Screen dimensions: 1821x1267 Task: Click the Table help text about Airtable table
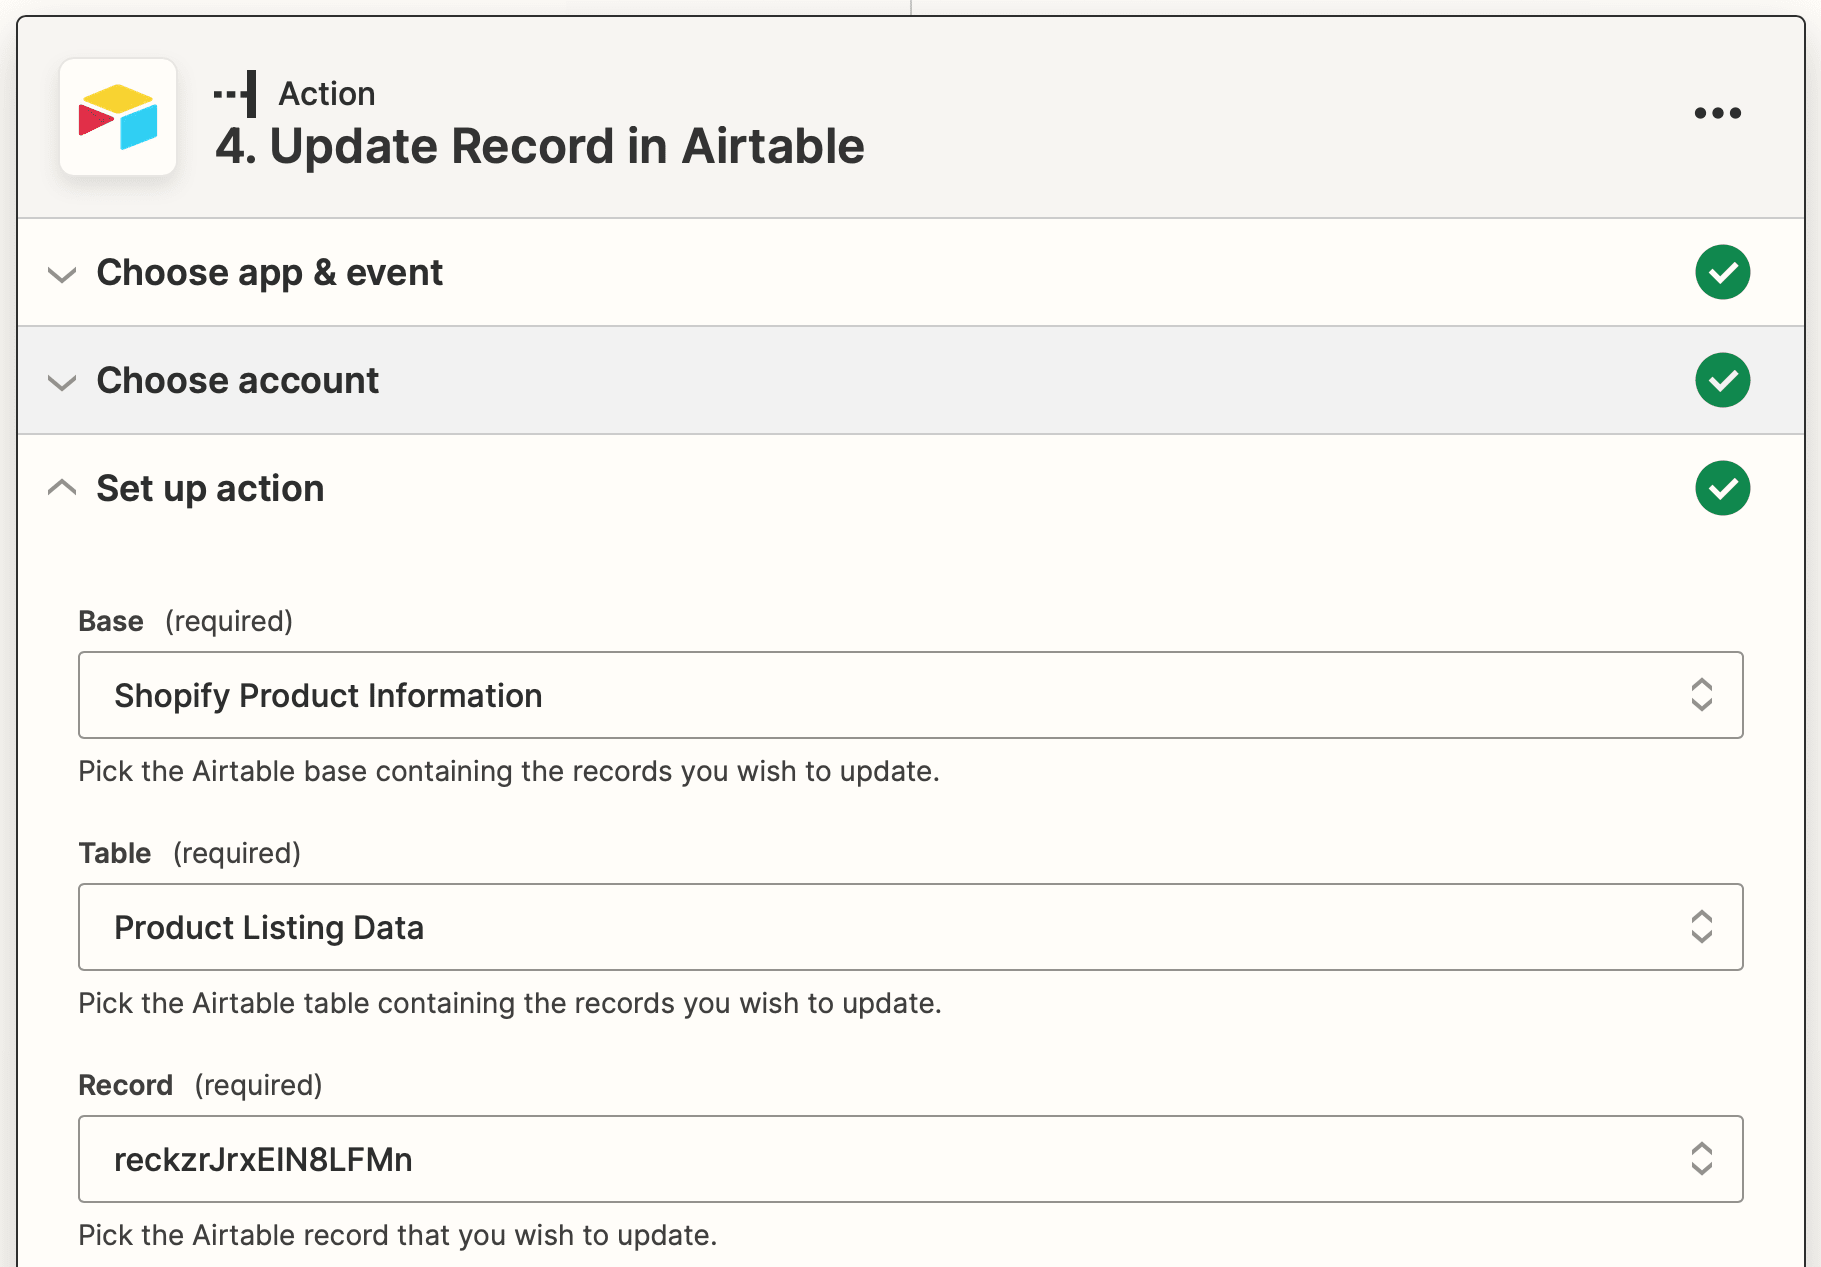click(x=510, y=1003)
